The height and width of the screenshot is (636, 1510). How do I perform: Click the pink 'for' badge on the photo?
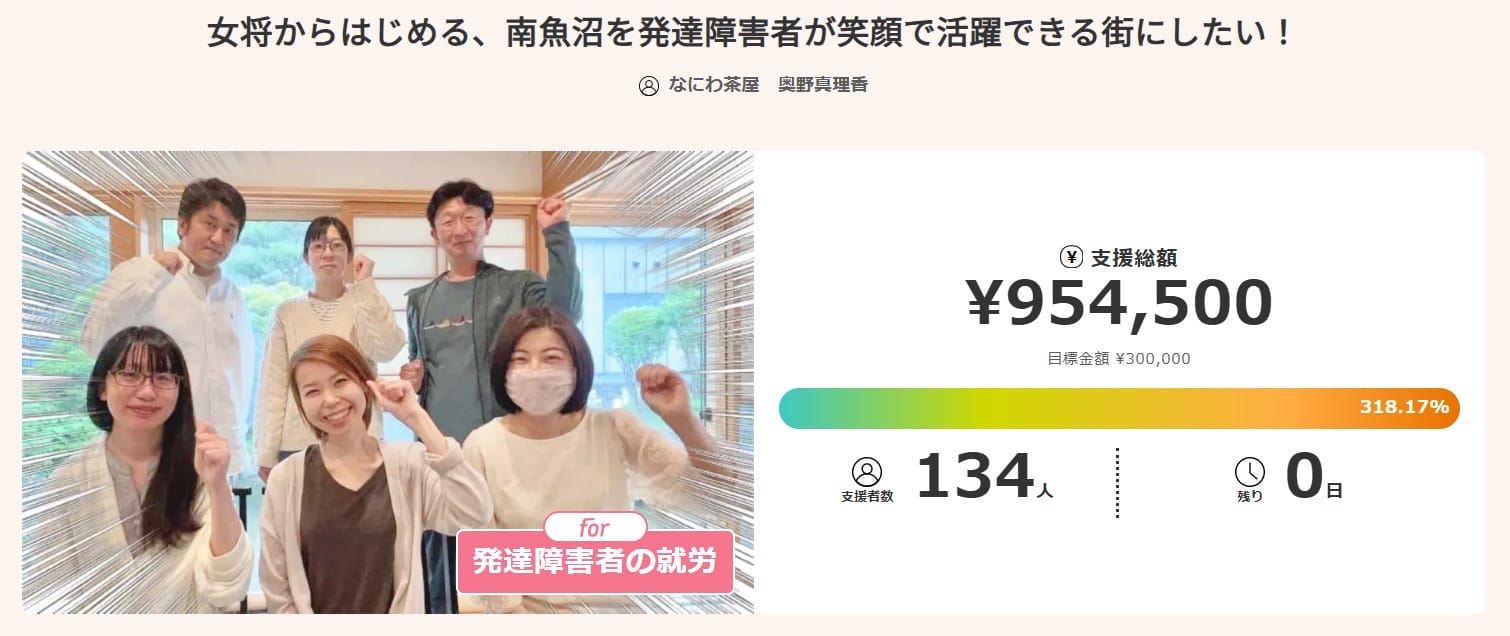coord(595,528)
